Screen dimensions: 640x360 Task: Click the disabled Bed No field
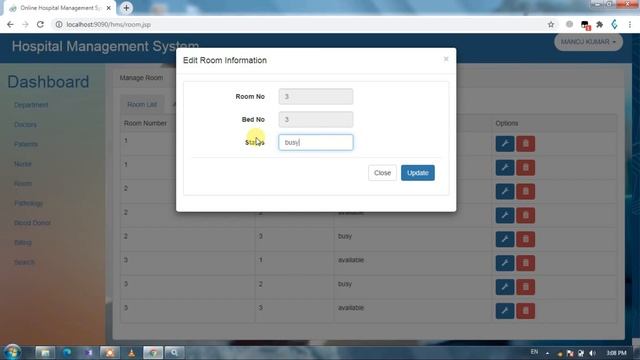(316, 120)
